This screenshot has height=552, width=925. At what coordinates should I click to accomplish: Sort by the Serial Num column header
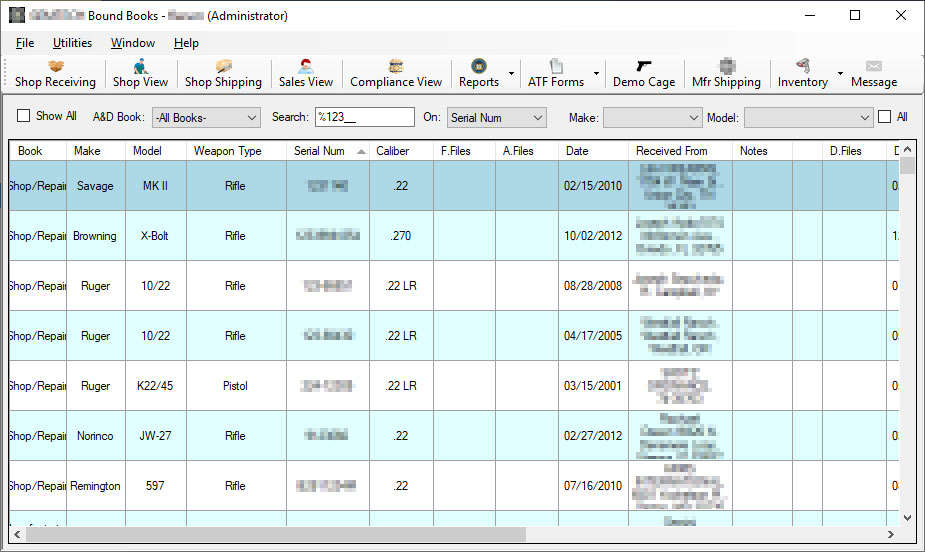[x=328, y=151]
